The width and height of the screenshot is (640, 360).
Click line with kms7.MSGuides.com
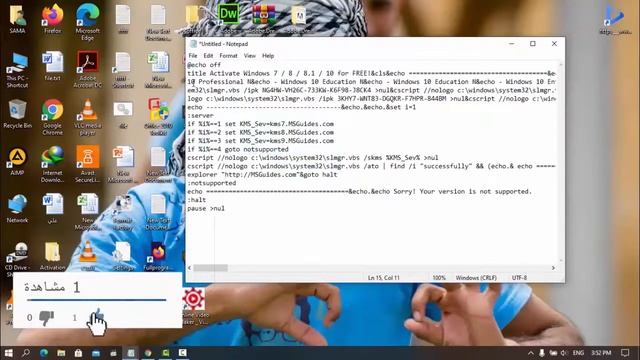point(260,124)
